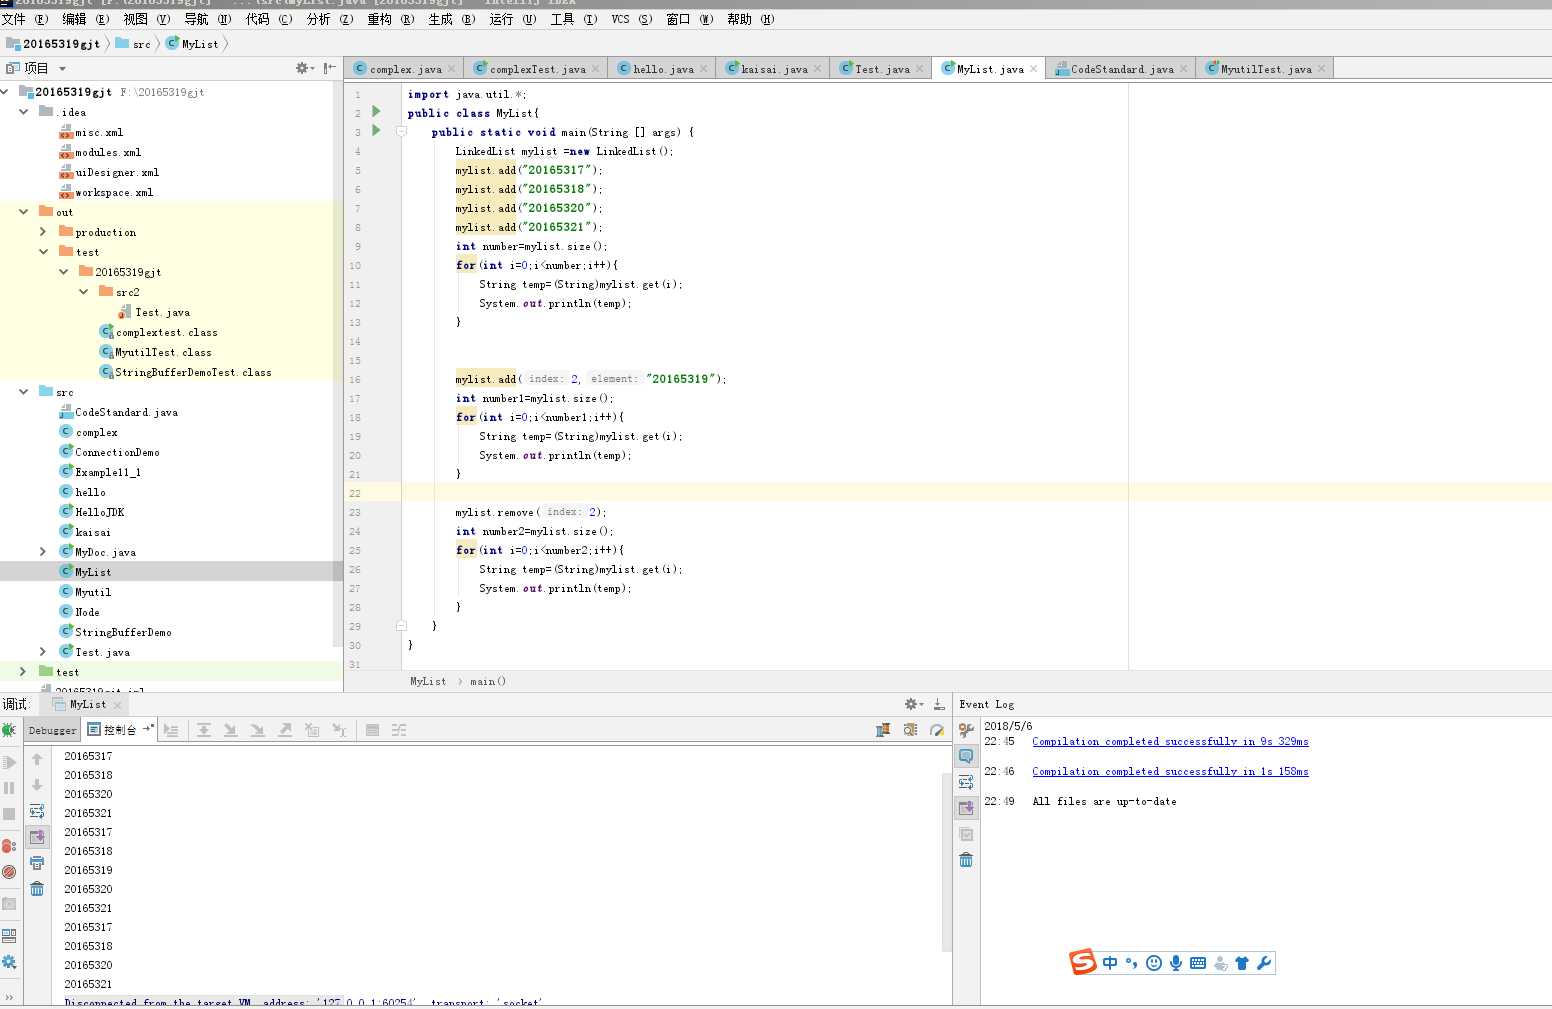Click Force Step Into icon
Image resolution: width=1552 pixels, height=1009 pixels.
coord(258,730)
